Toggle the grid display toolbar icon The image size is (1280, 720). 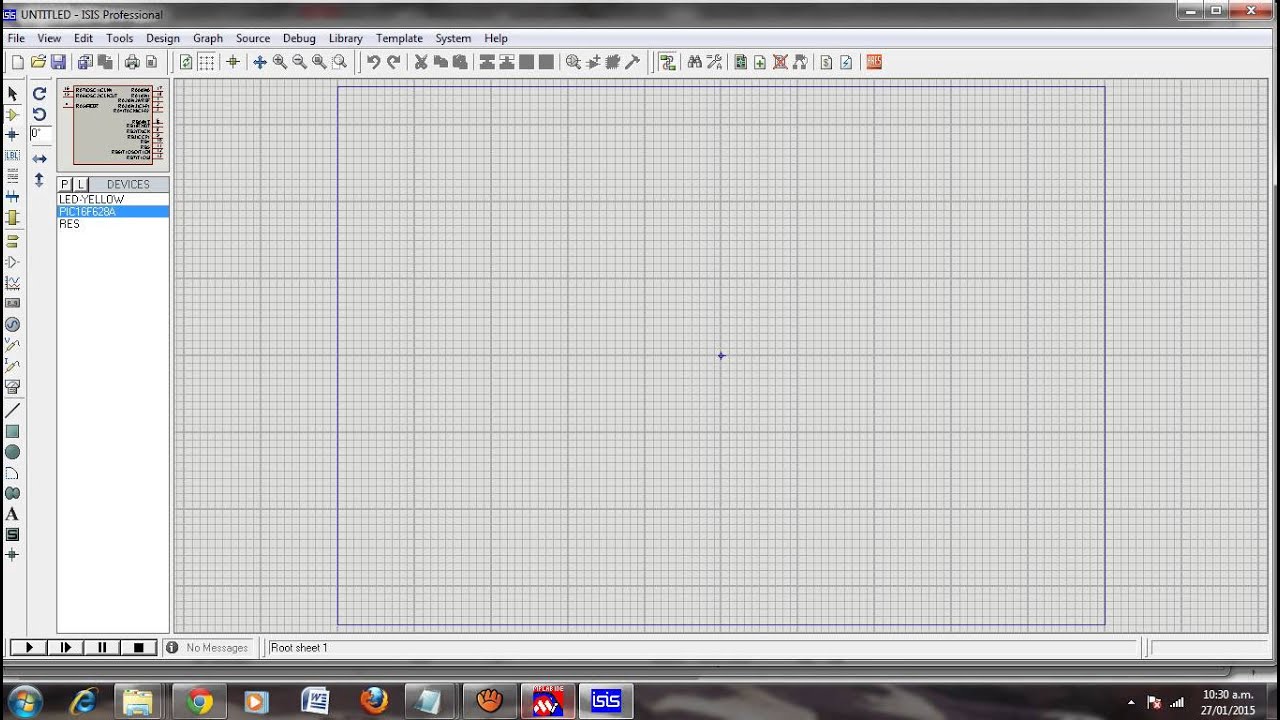206,62
